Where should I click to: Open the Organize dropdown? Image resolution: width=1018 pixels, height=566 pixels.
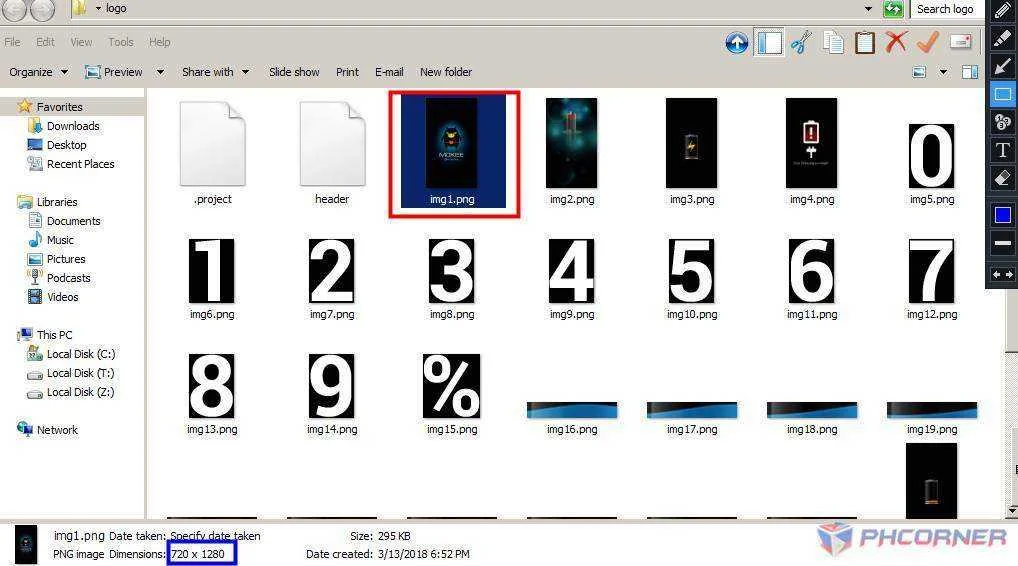38,72
